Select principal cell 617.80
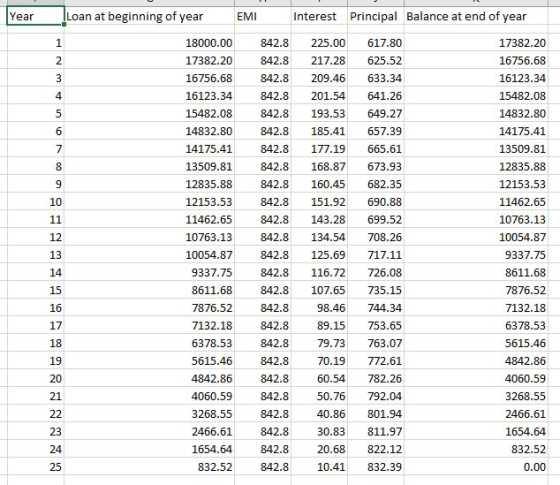The width and height of the screenshot is (560, 485). 376,43
